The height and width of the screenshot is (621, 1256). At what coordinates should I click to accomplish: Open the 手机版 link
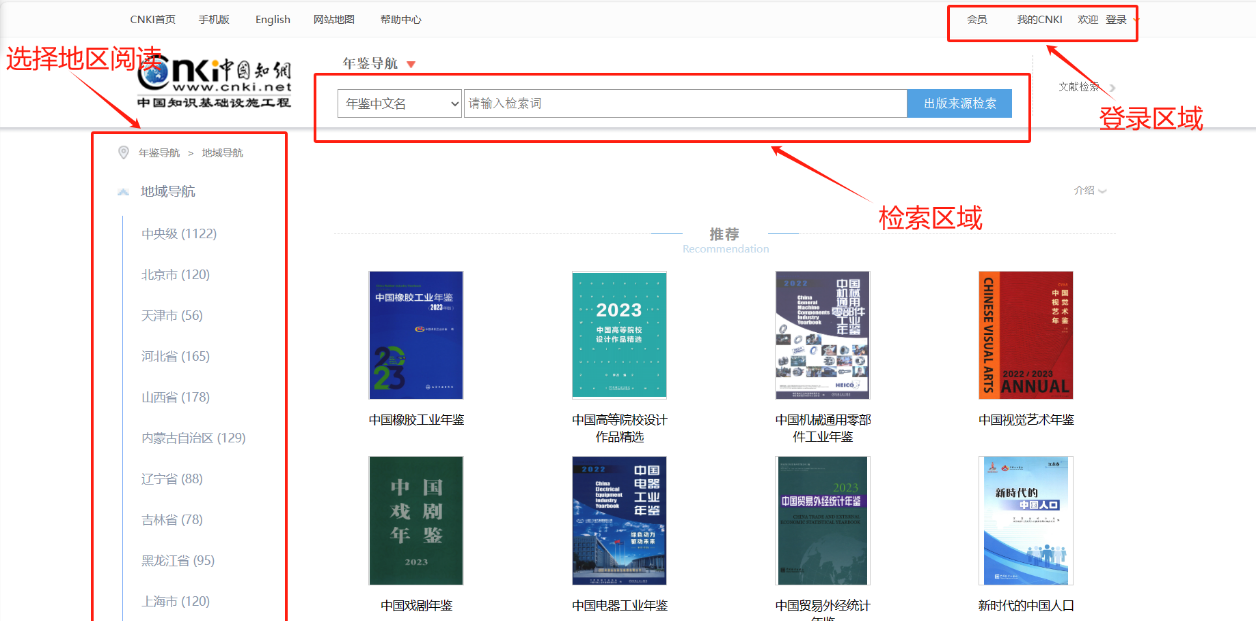[x=214, y=19]
